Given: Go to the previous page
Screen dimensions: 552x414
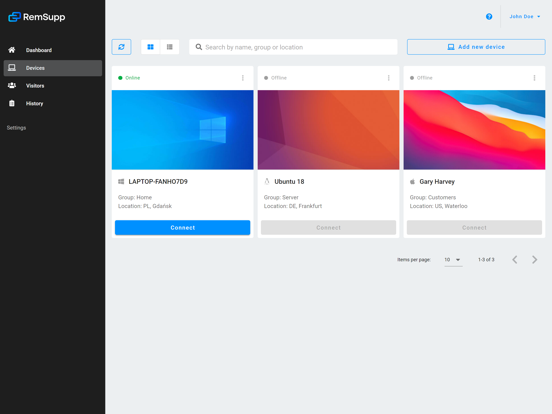Looking at the screenshot, I should pyautogui.click(x=515, y=260).
